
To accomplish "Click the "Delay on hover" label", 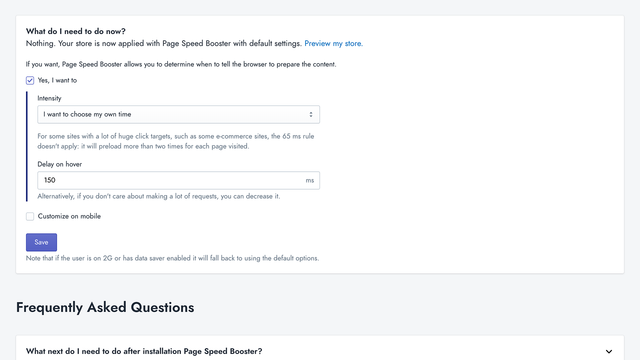I will (60, 164).
